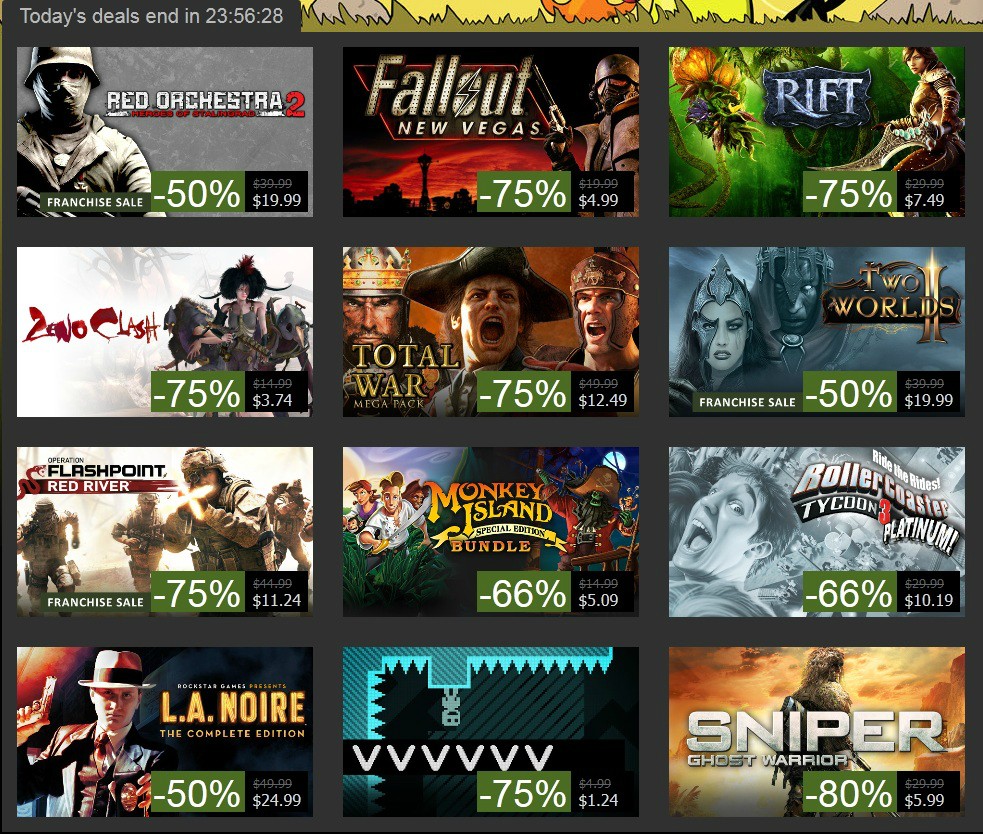Select the VVVVVV game tile
Image resolution: width=983 pixels, height=834 pixels.
491,732
